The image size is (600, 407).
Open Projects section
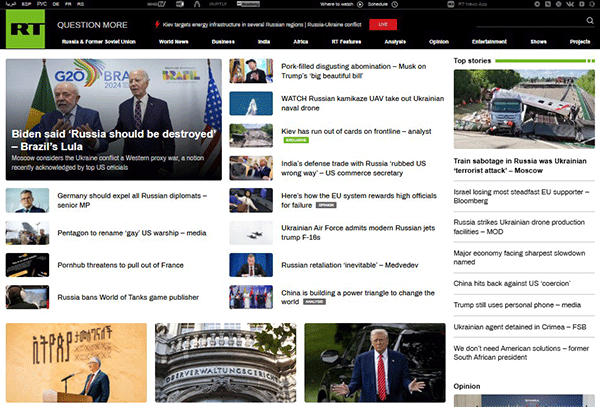pos(580,42)
